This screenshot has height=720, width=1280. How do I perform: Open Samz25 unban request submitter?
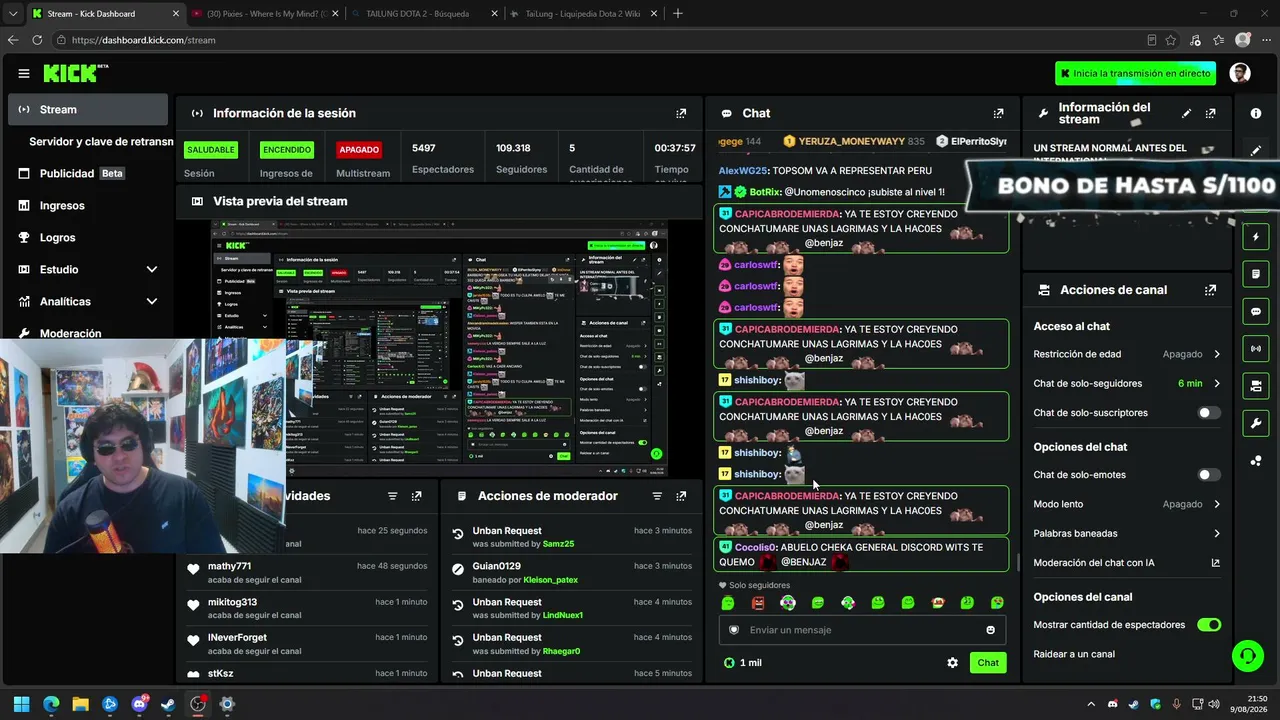(x=558, y=544)
